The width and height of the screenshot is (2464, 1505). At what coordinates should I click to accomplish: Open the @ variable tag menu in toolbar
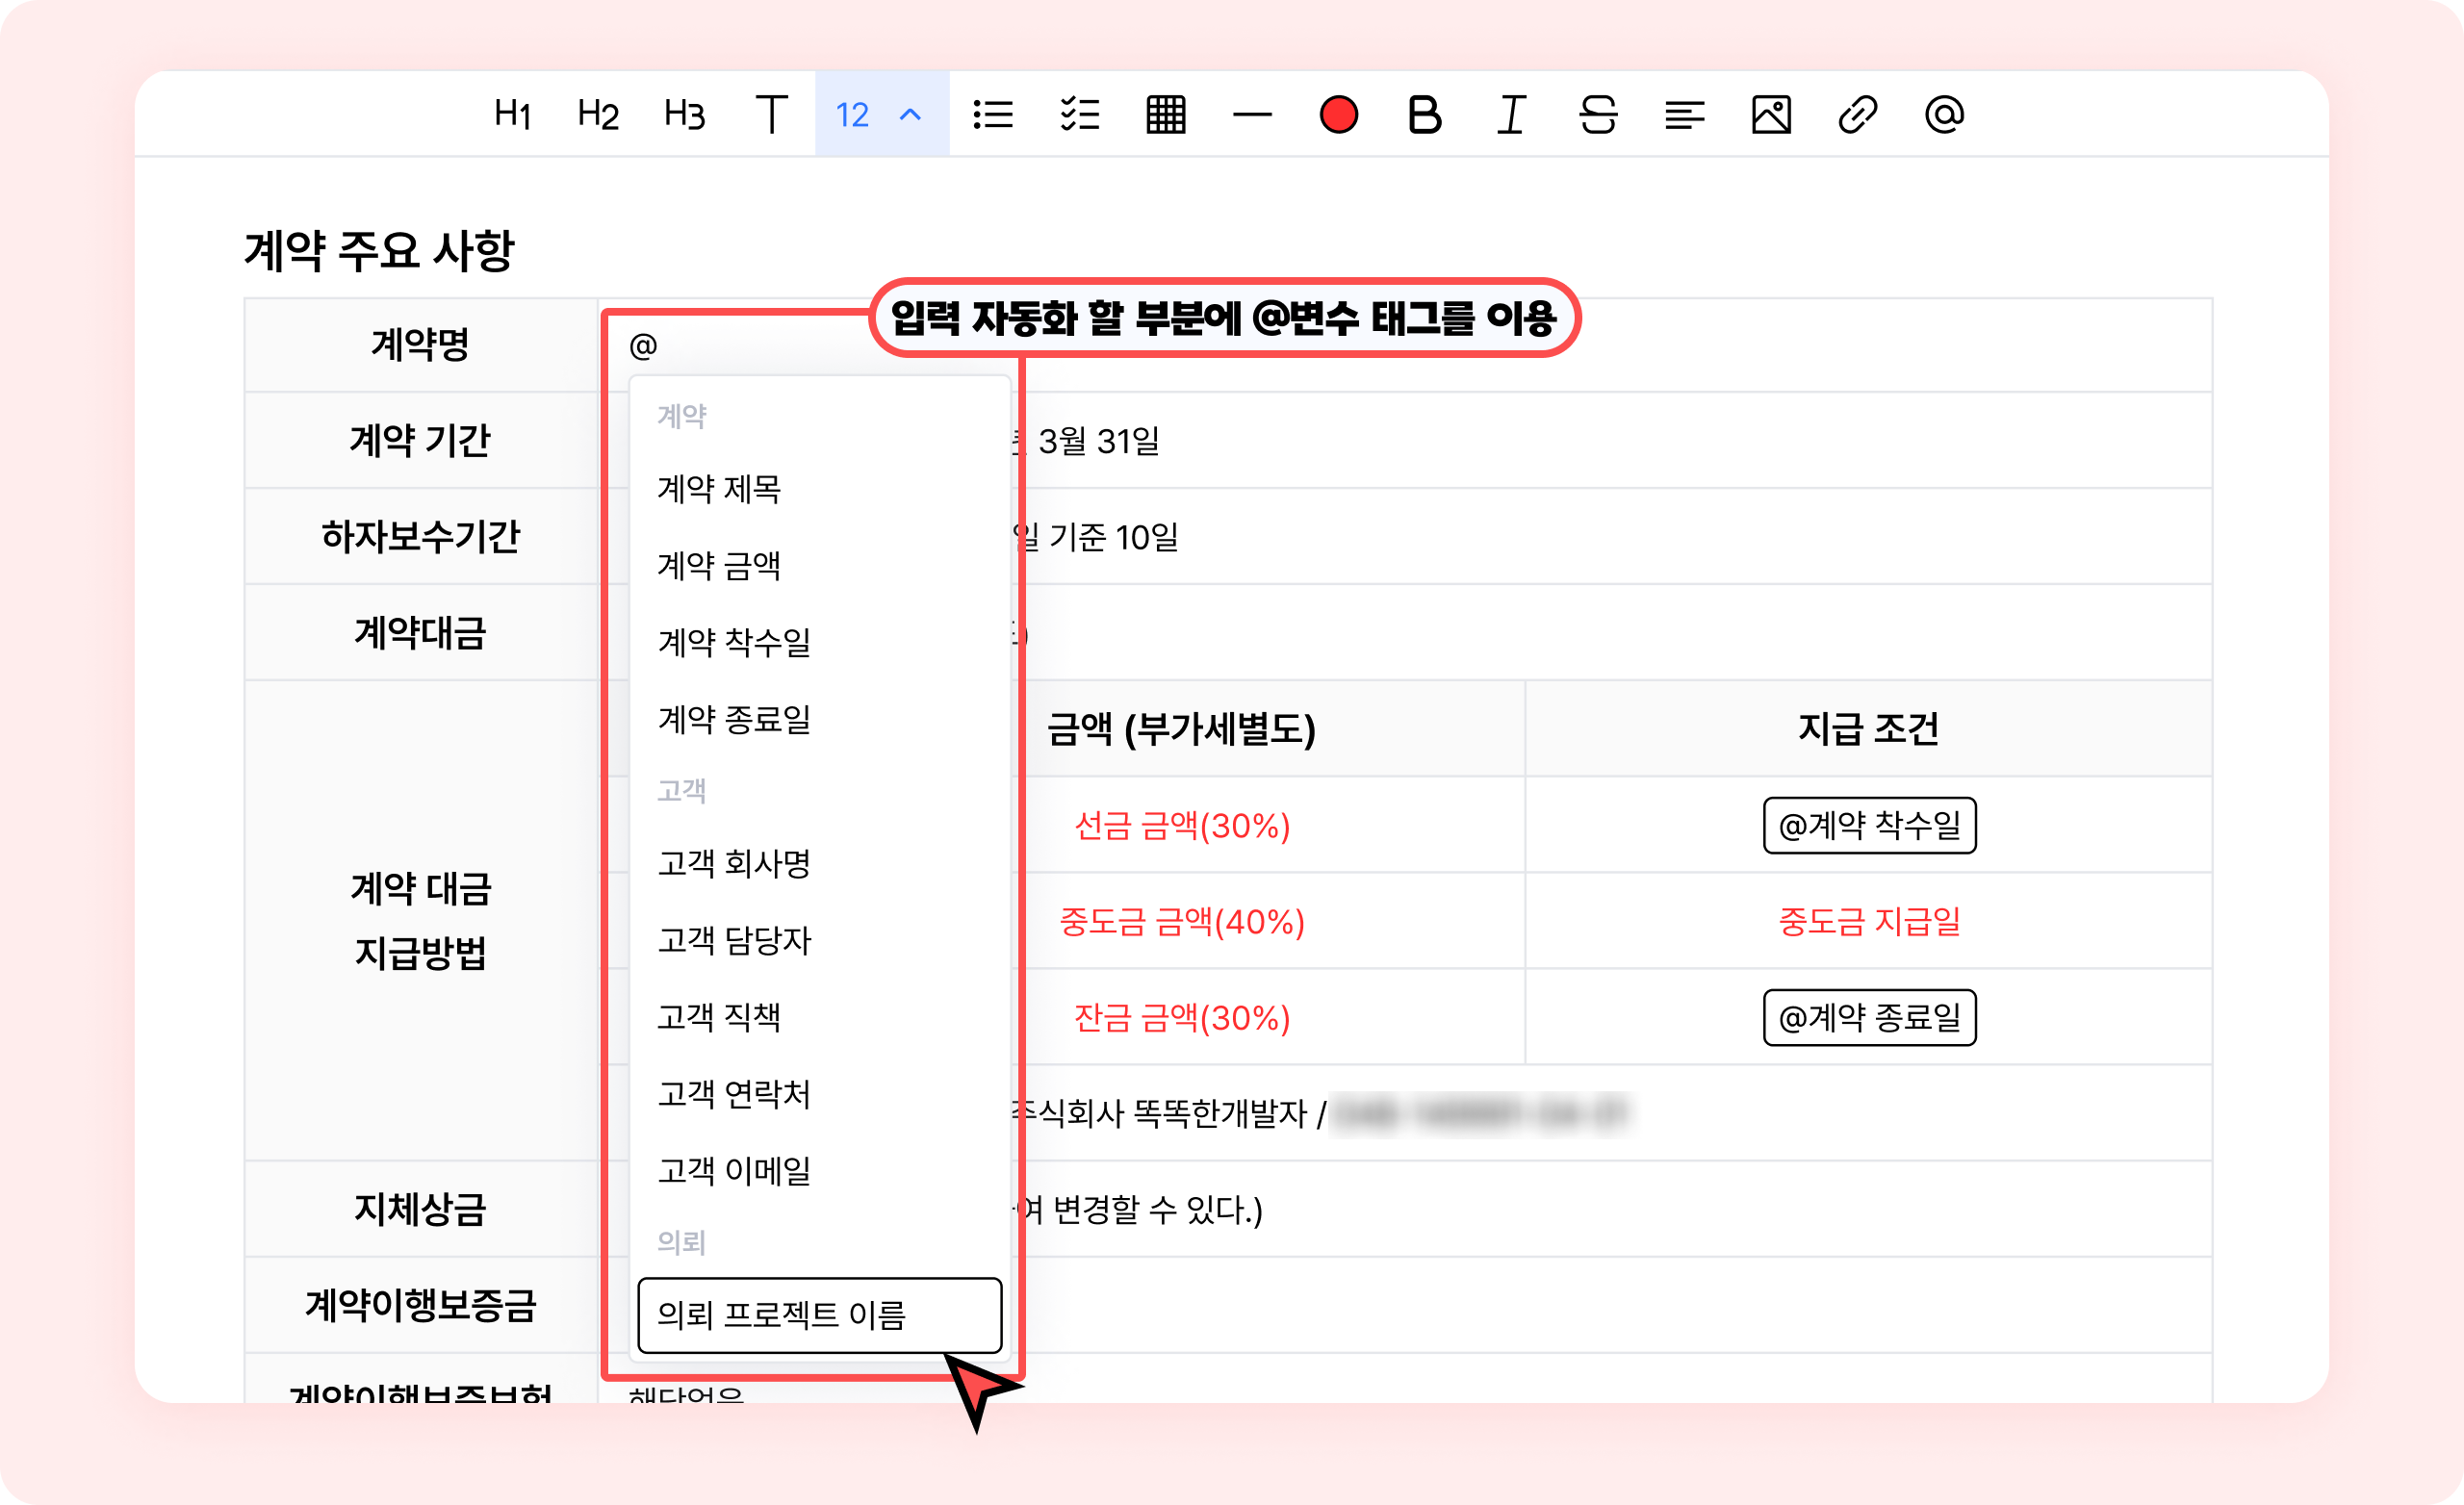(x=1944, y=114)
